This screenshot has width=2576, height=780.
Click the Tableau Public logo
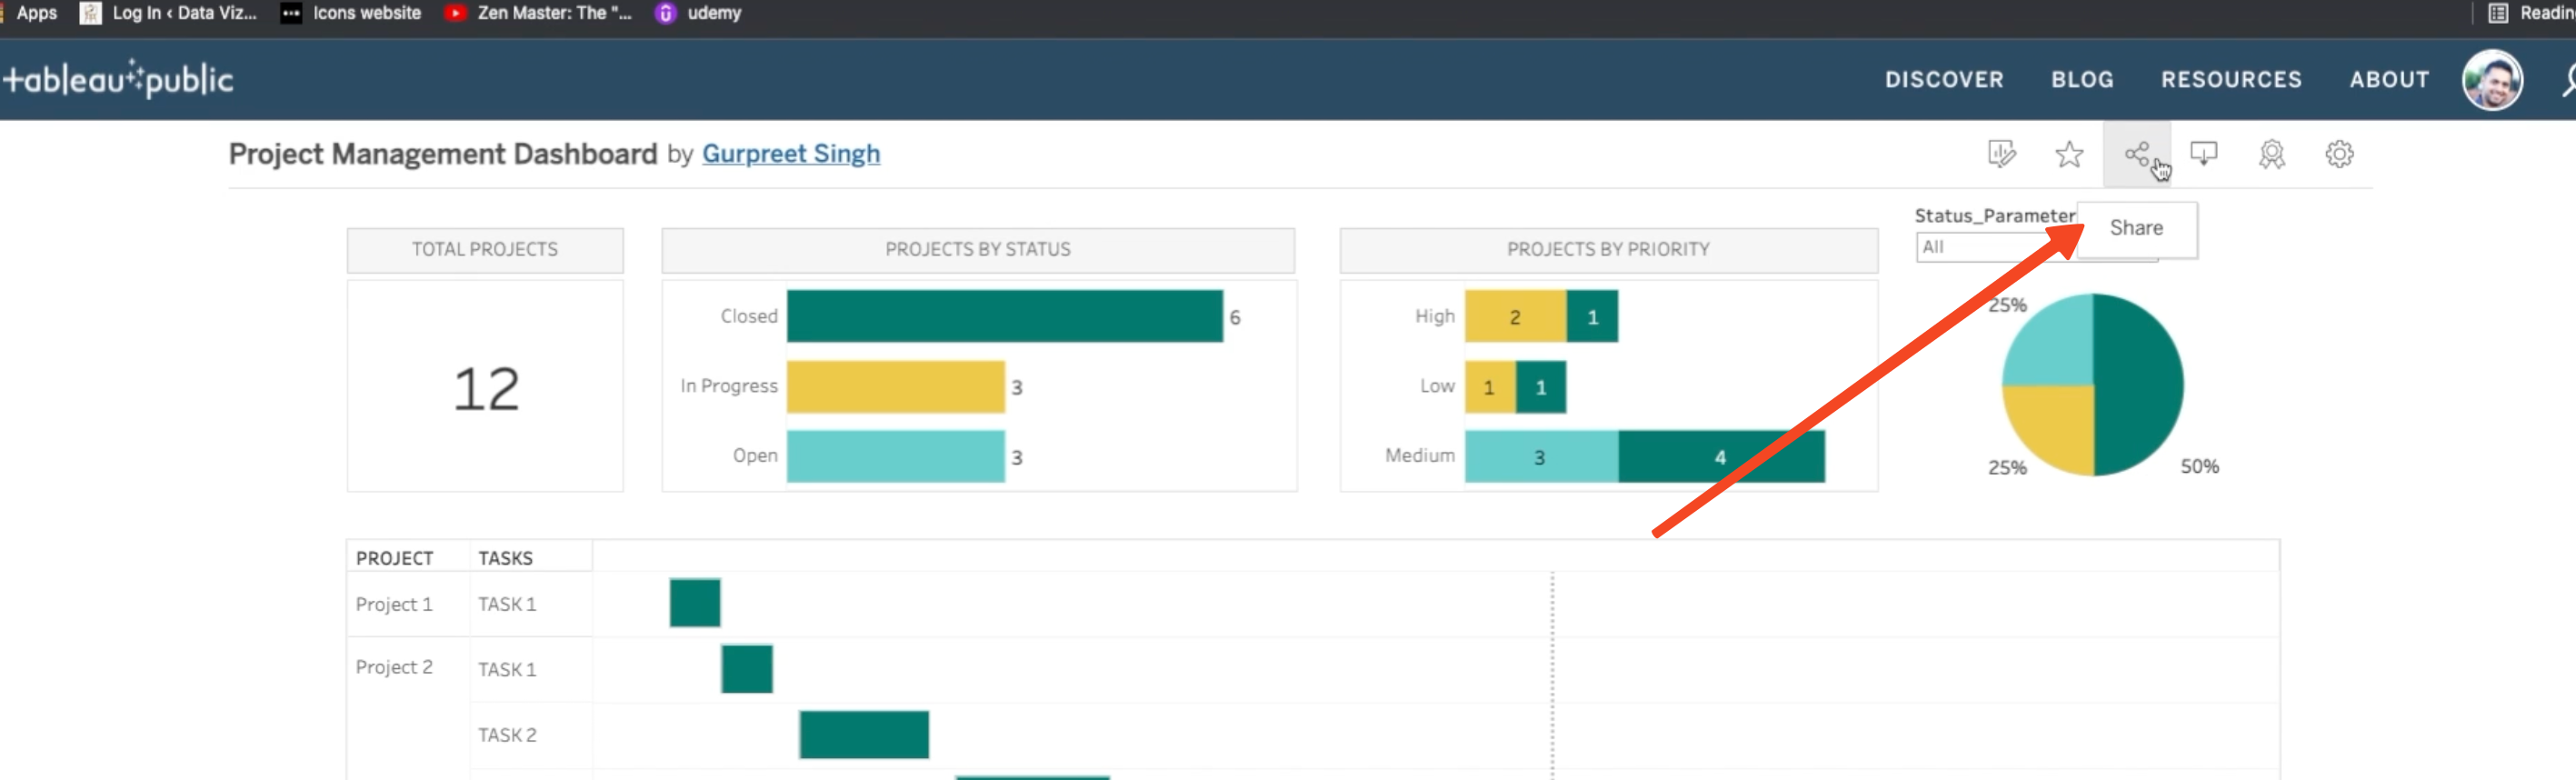pos(118,79)
